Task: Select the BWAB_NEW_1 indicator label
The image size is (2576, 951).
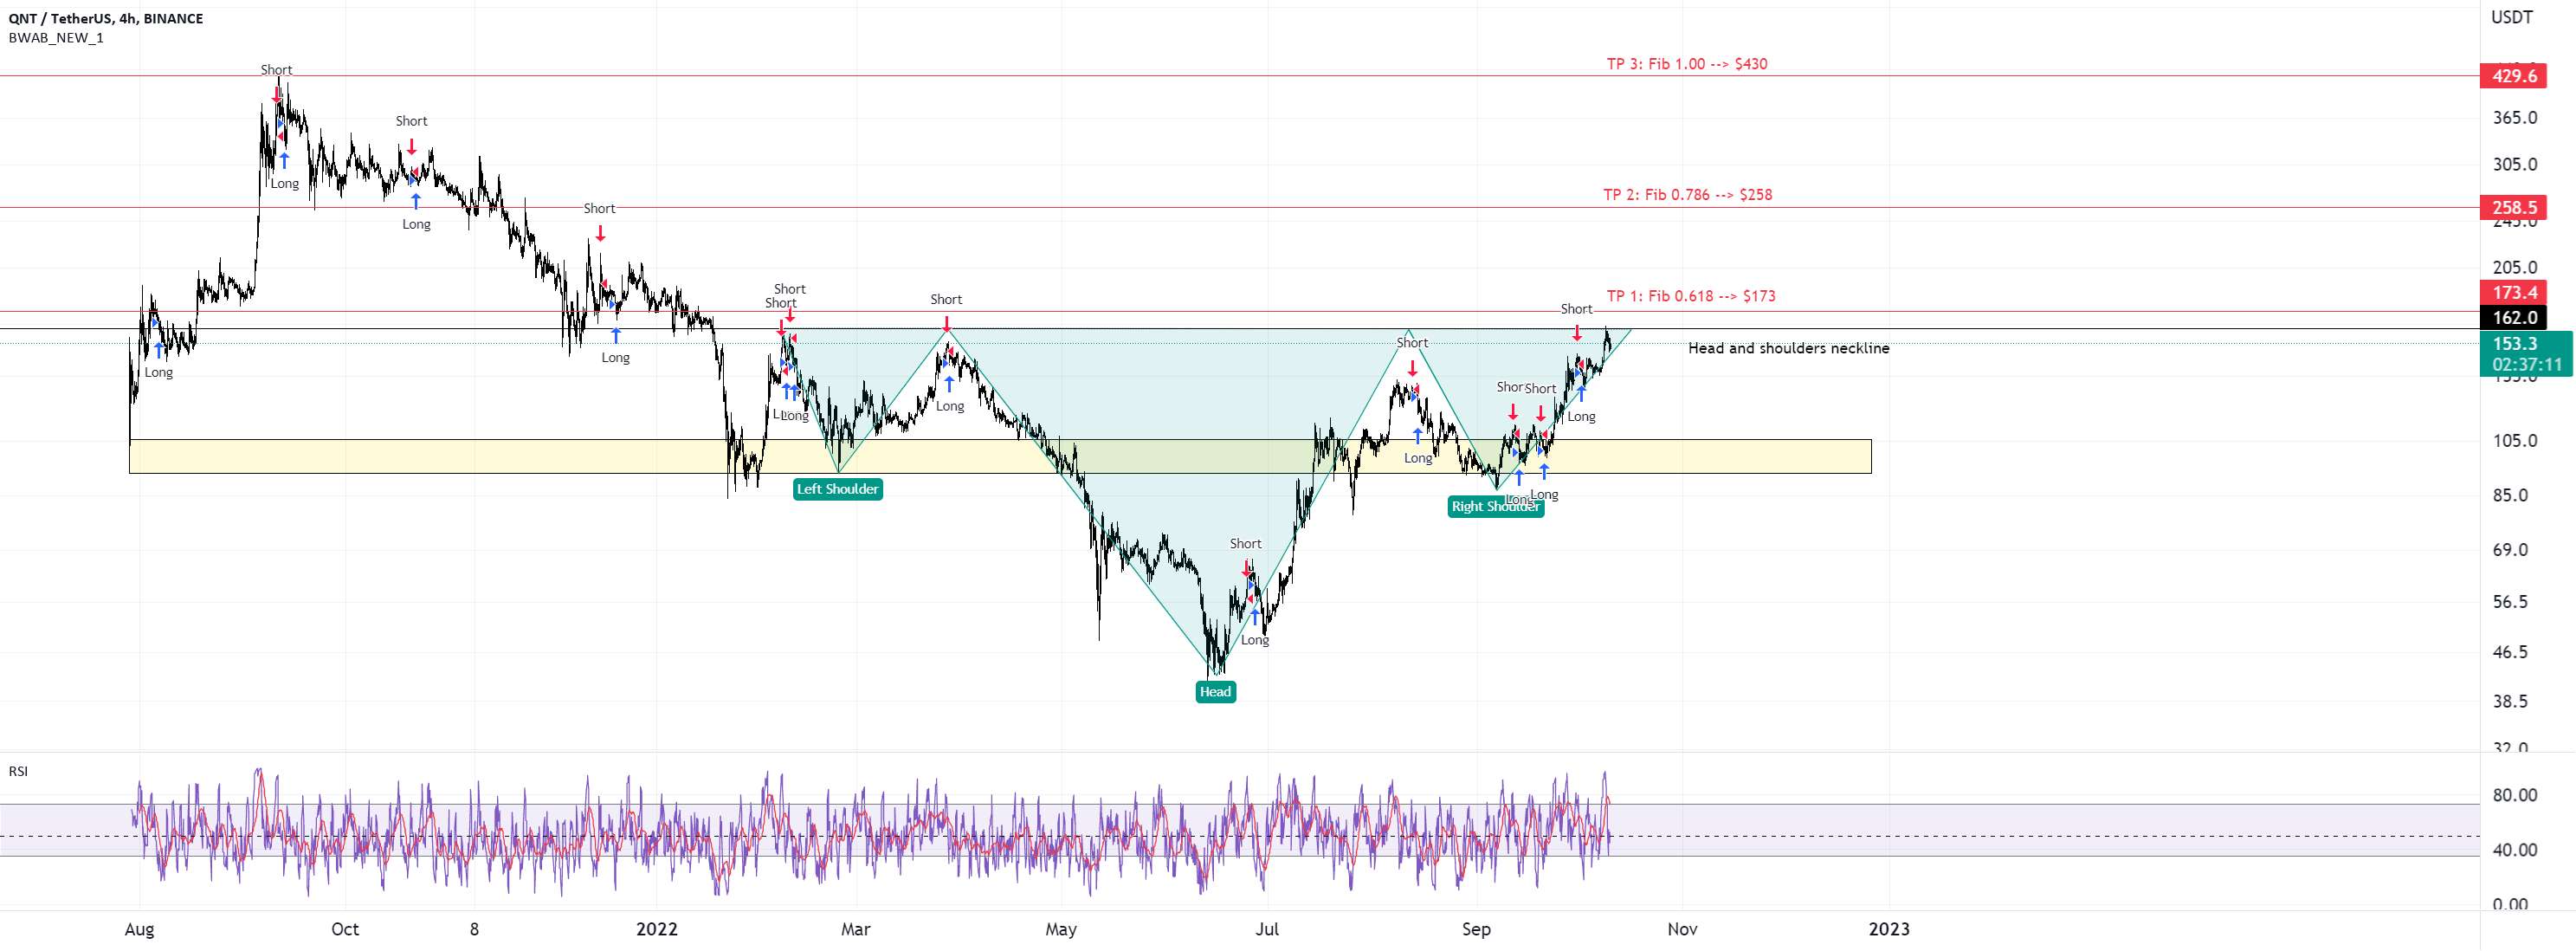Action: (56, 38)
